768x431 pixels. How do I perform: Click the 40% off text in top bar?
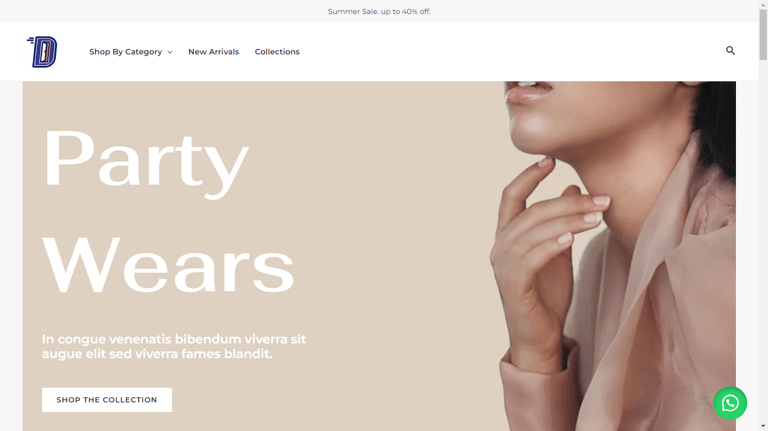[416, 11]
